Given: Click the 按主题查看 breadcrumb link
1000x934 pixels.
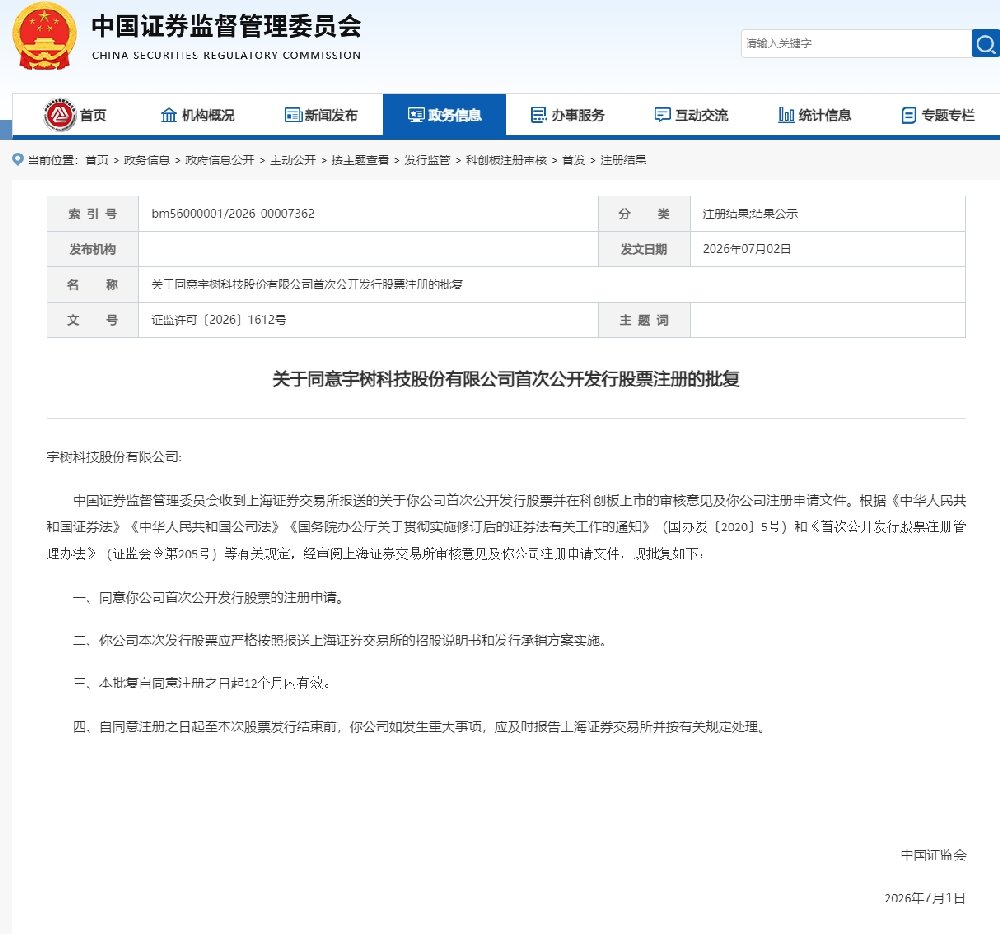Looking at the screenshot, I should 360,160.
